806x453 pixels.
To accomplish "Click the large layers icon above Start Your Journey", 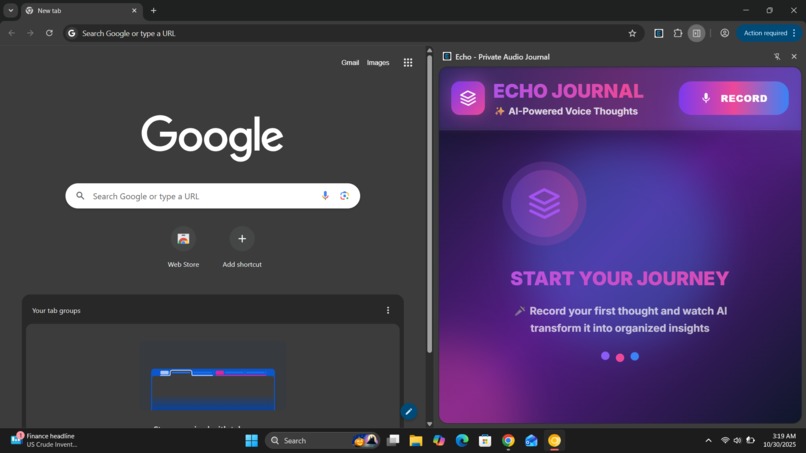I will point(544,204).
